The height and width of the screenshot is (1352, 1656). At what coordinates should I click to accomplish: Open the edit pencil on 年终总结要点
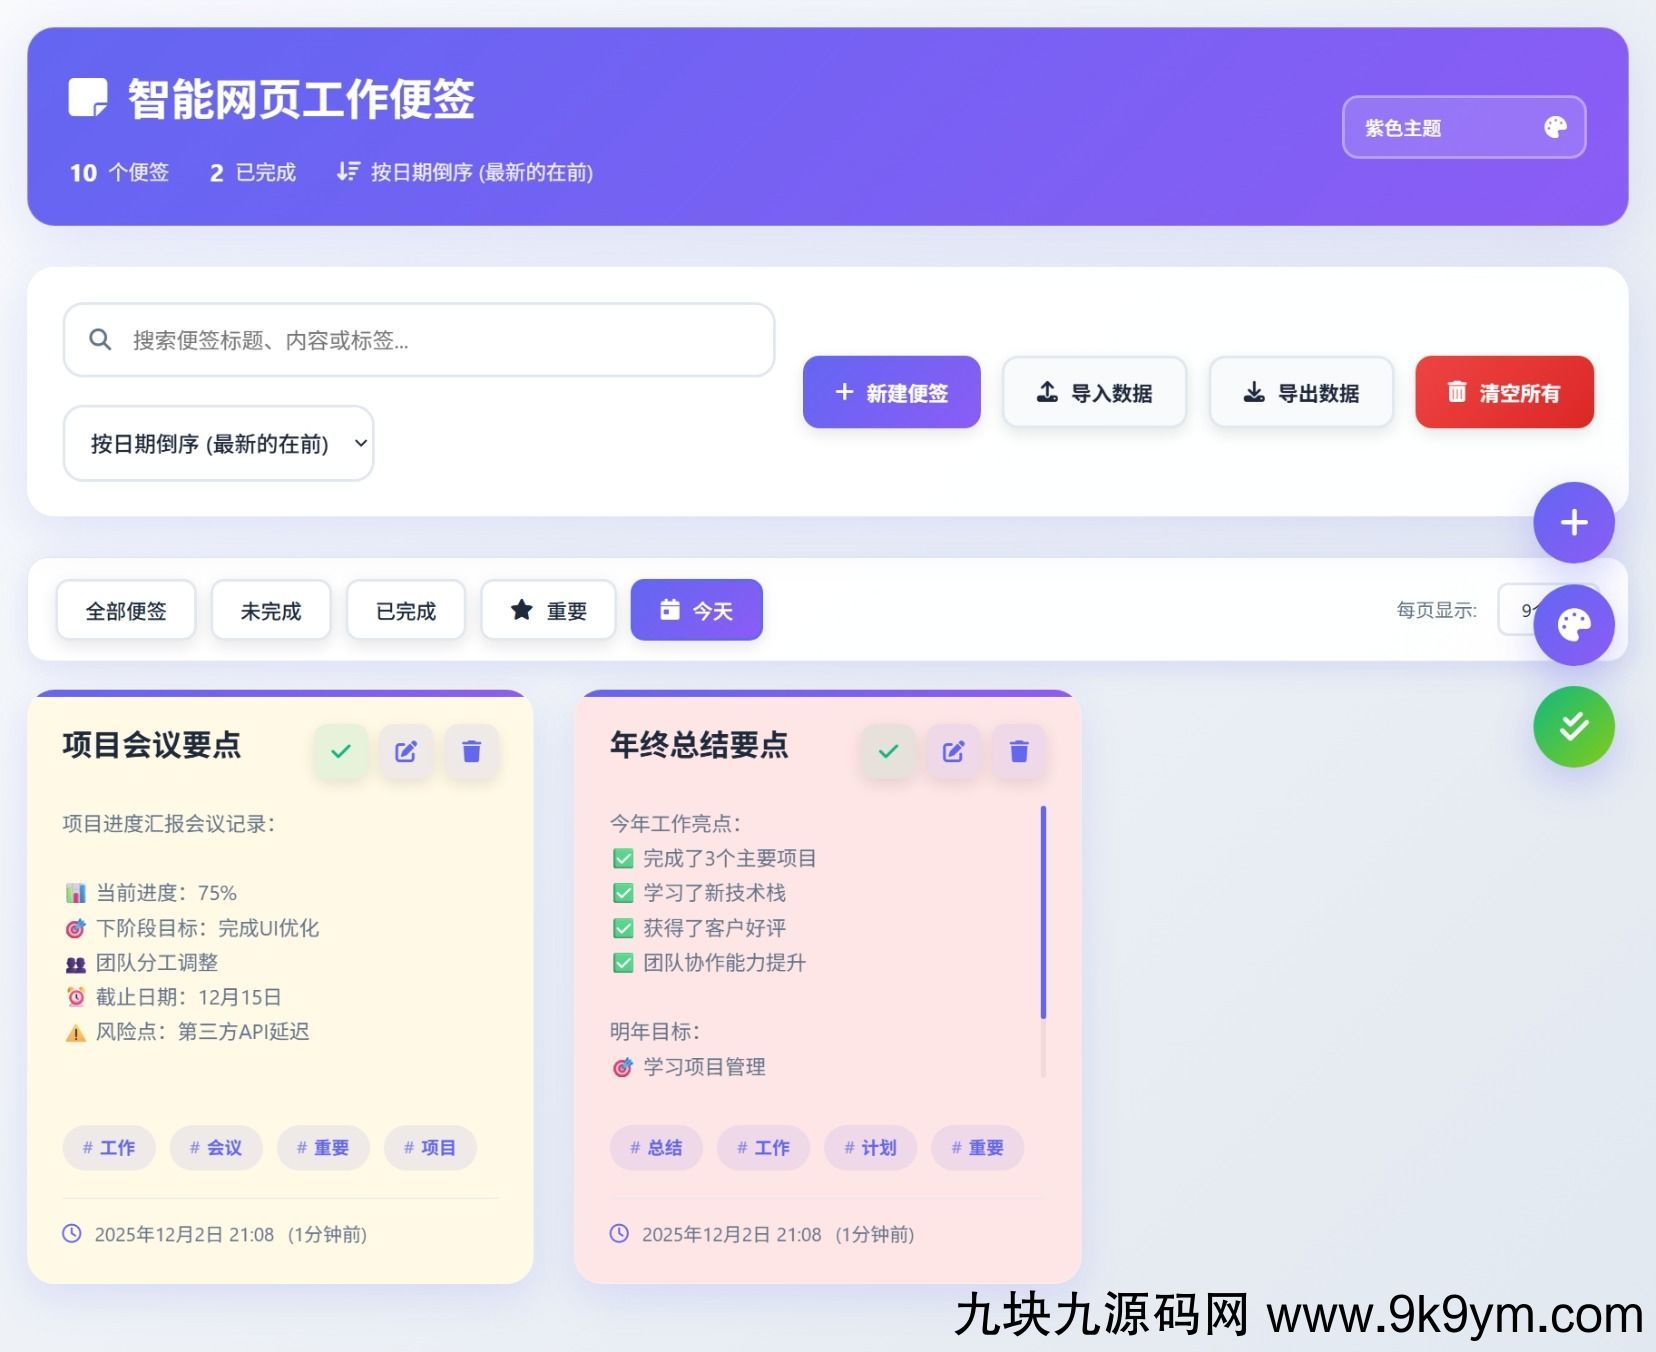pyautogui.click(x=953, y=751)
